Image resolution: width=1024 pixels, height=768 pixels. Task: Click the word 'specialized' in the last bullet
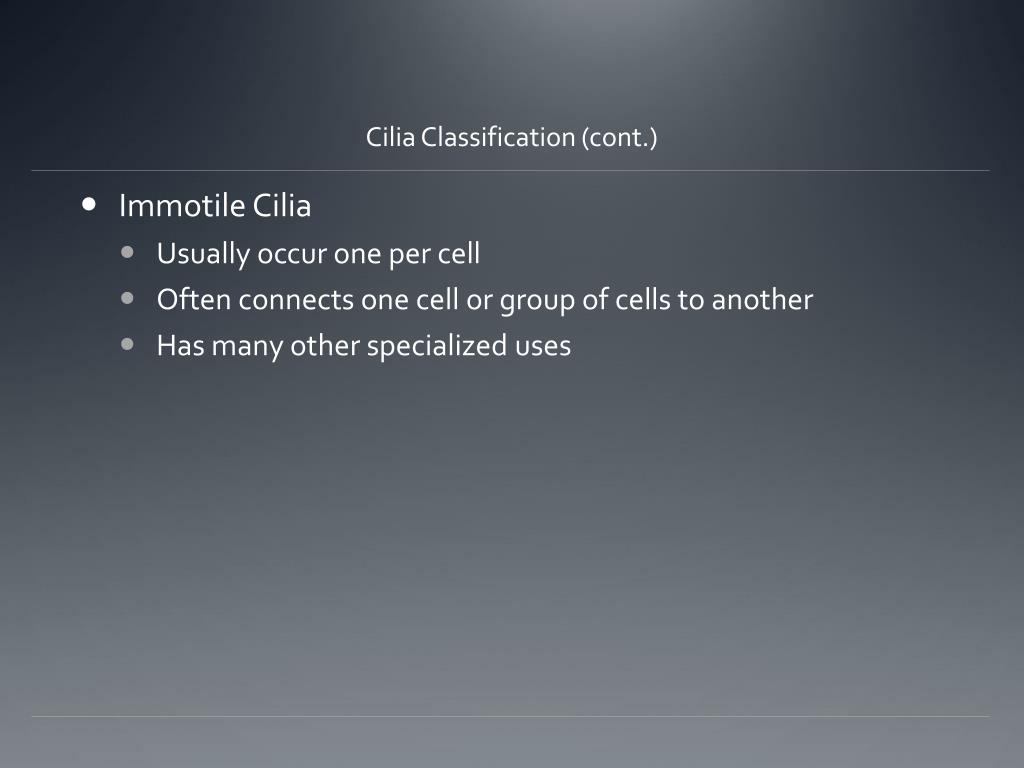tap(437, 346)
